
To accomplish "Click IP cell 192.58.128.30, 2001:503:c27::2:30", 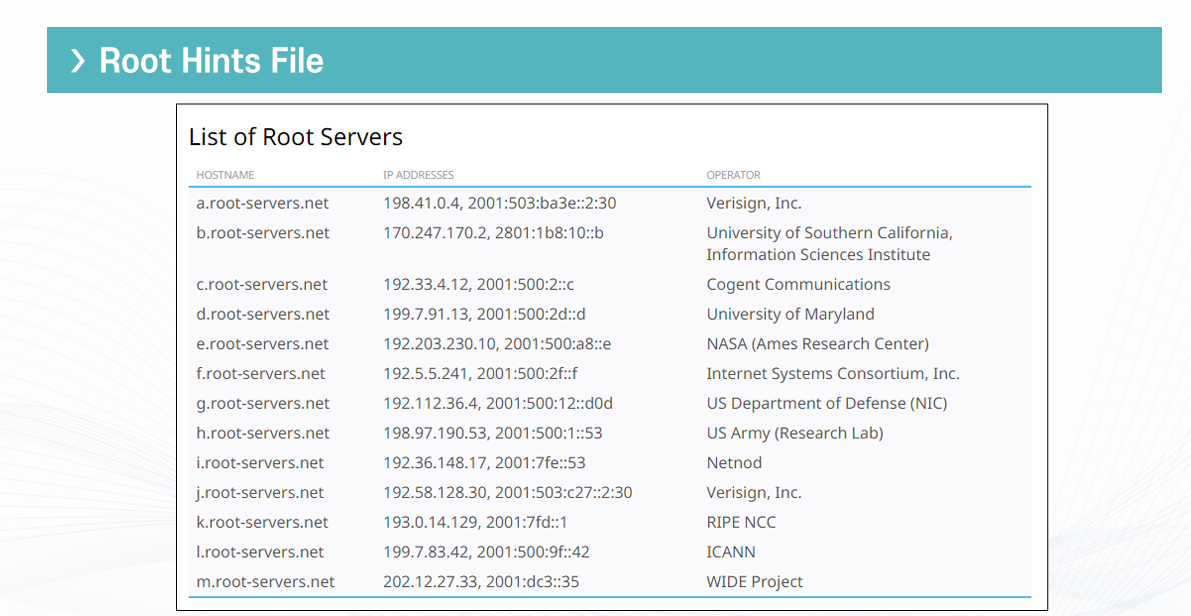I will click(507, 492).
